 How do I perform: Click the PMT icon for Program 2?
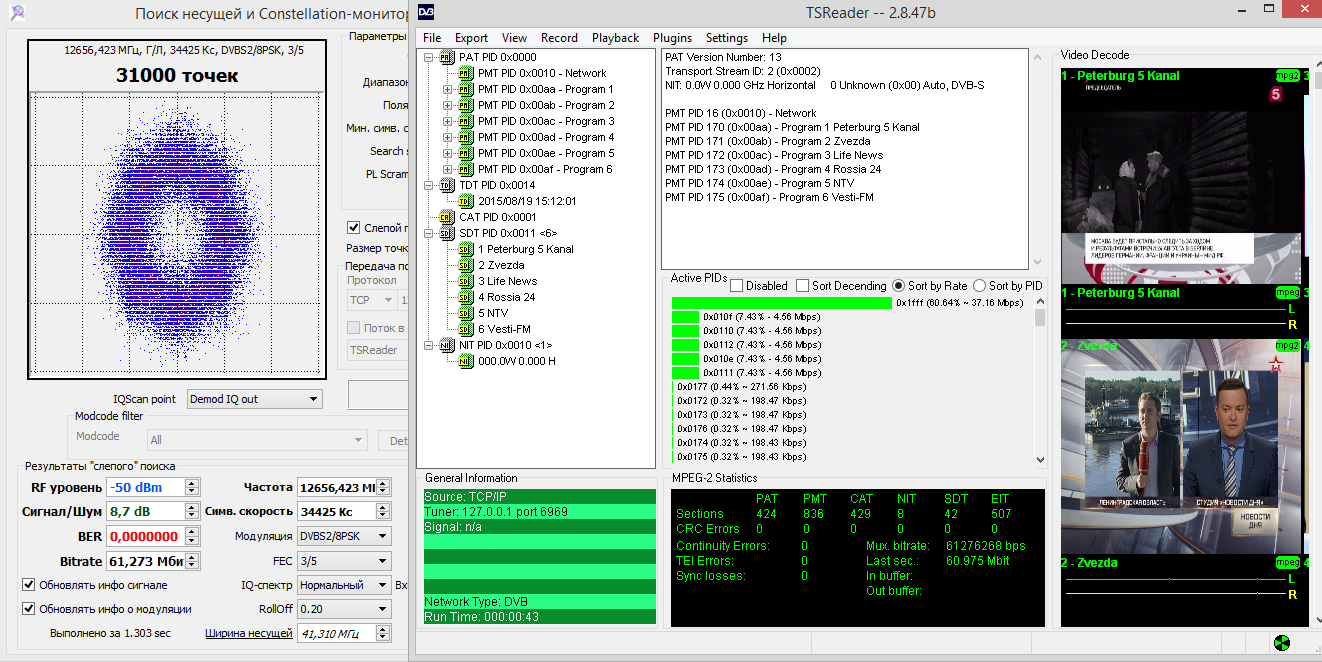point(465,105)
